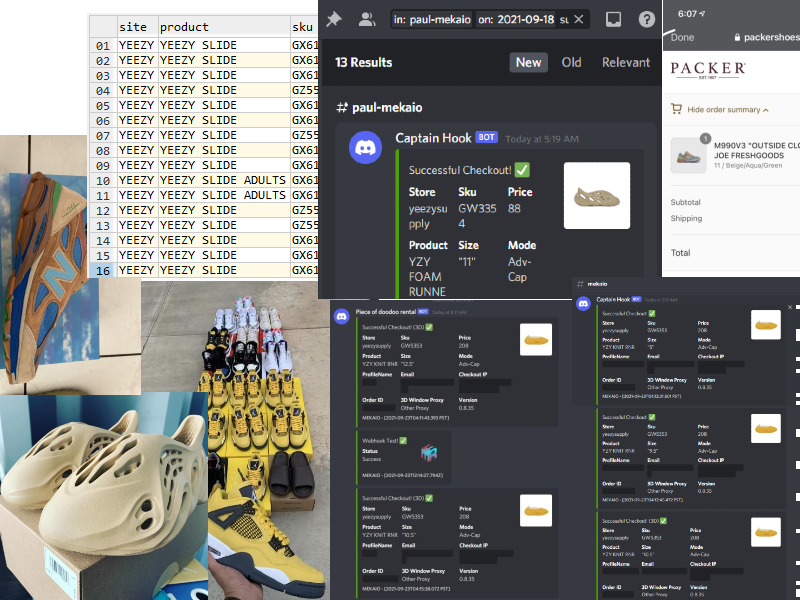800x600 pixels.
Task: Click the Total label in Packer summary
Action: click(680, 253)
